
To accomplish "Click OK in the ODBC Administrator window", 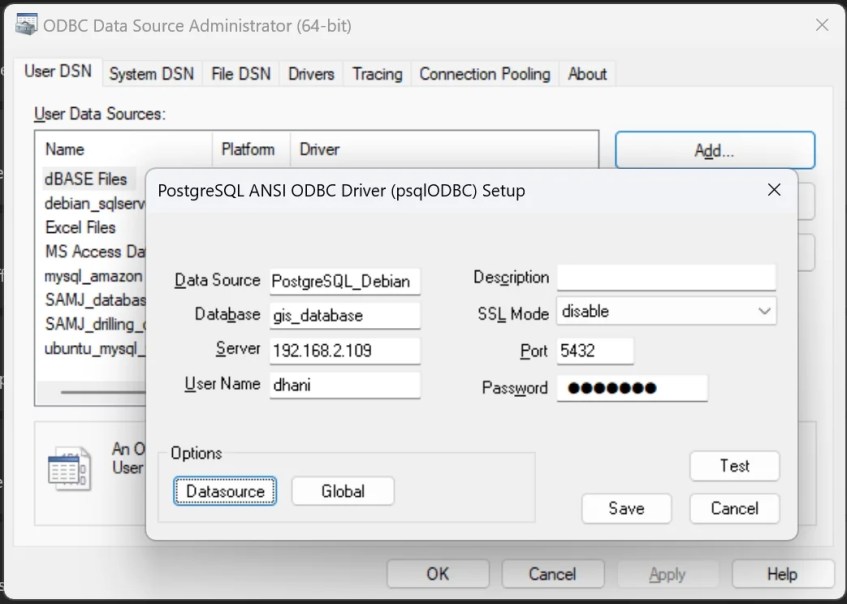I will coord(438,574).
